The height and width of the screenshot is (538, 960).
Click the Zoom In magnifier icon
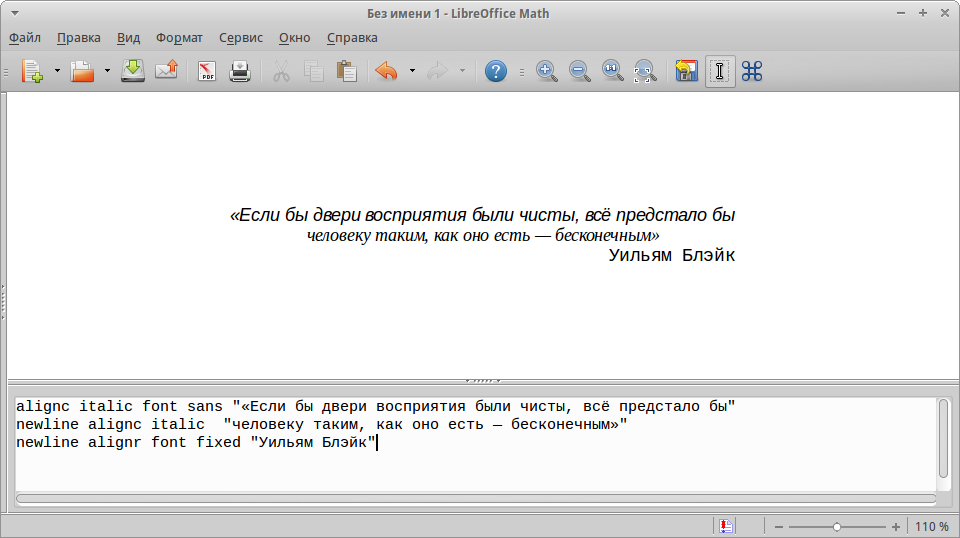[546, 71]
